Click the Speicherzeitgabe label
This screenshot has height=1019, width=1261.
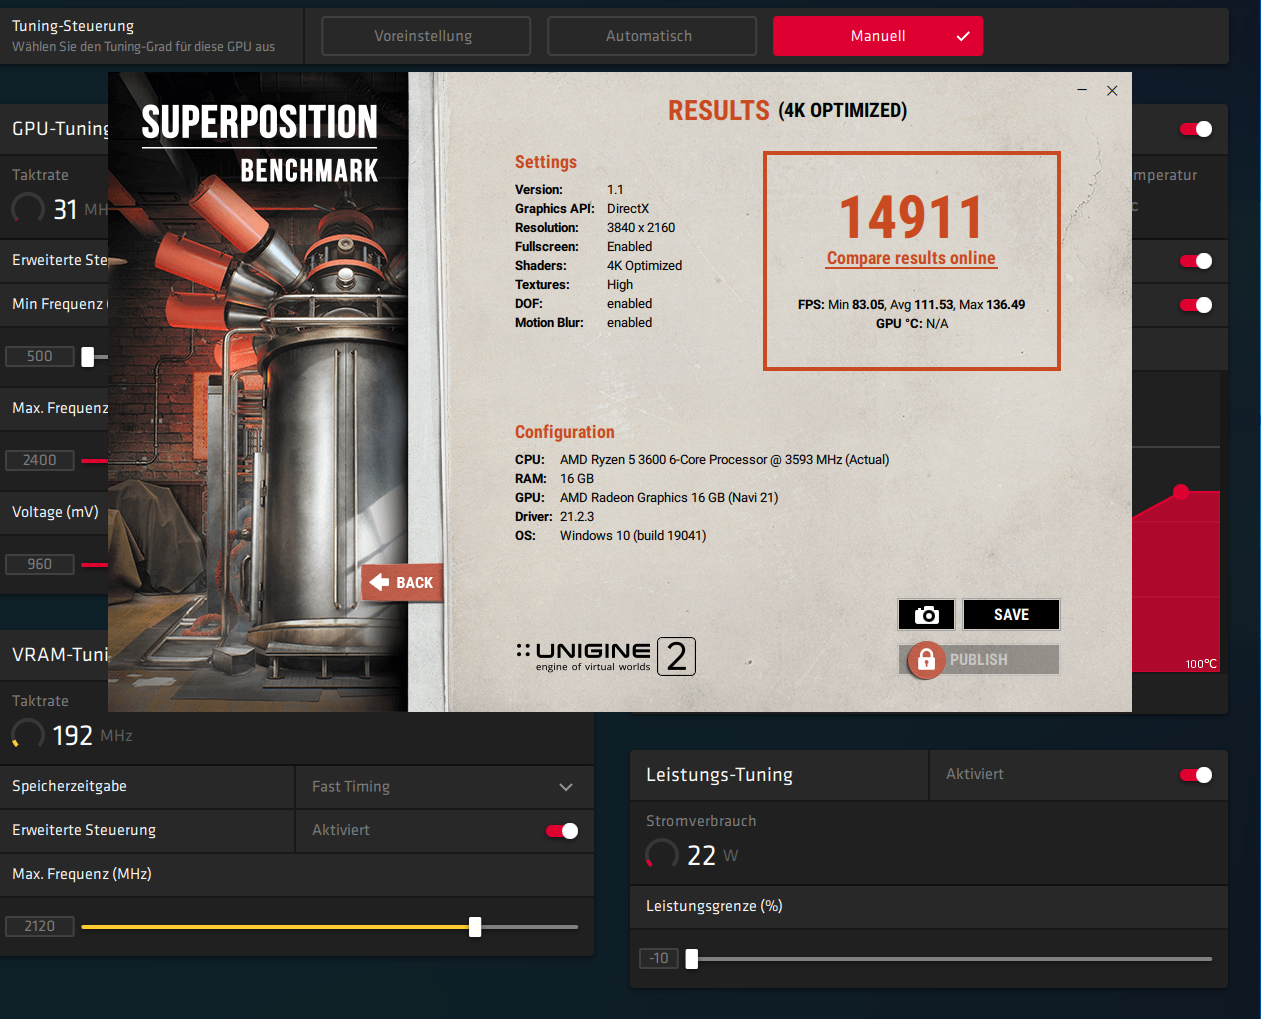coord(69,787)
